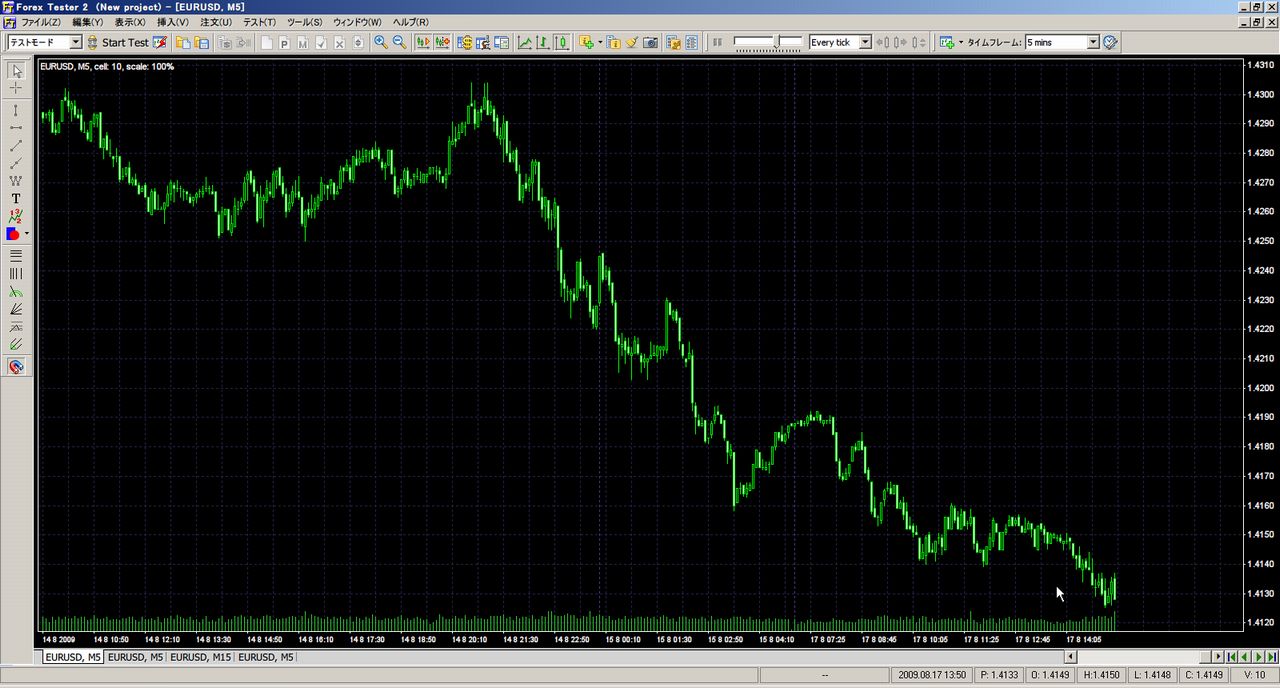Viewport: 1280px width, 688px height.
Task: Select the arrow pointer tool
Action: pyautogui.click(x=15, y=70)
